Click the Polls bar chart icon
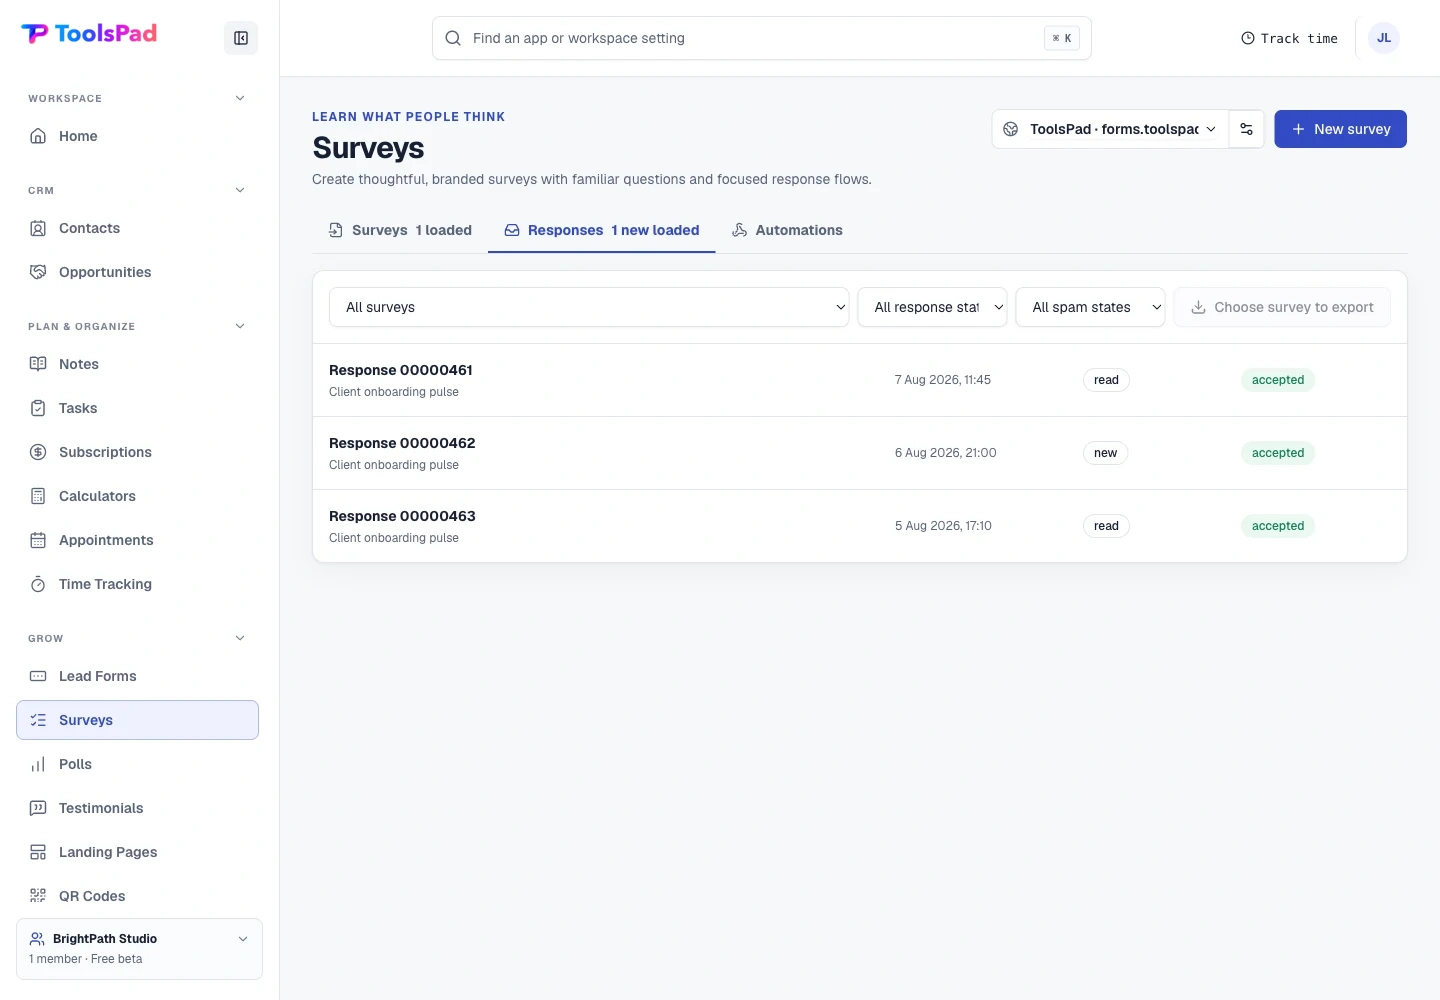 tap(38, 764)
